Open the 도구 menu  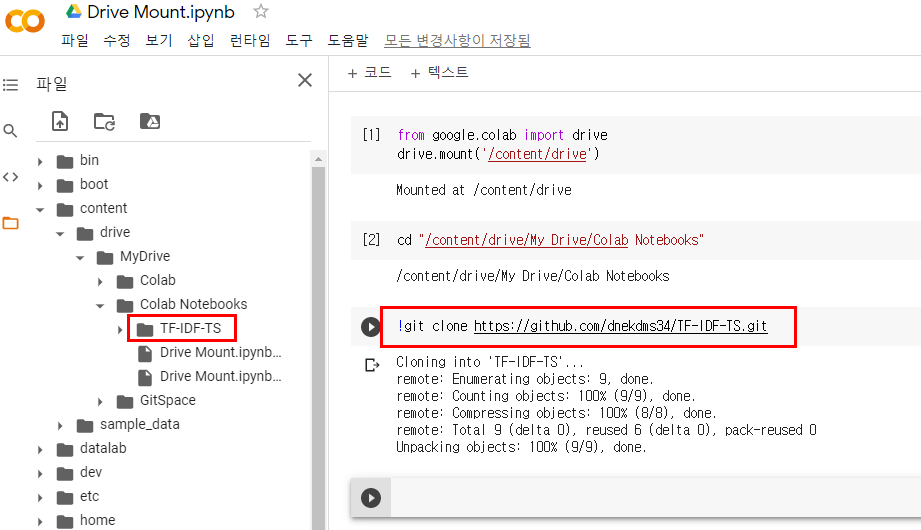click(x=299, y=40)
